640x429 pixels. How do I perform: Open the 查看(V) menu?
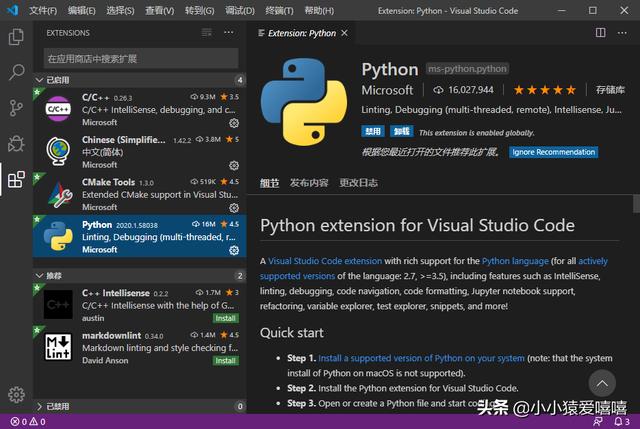point(160,11)
